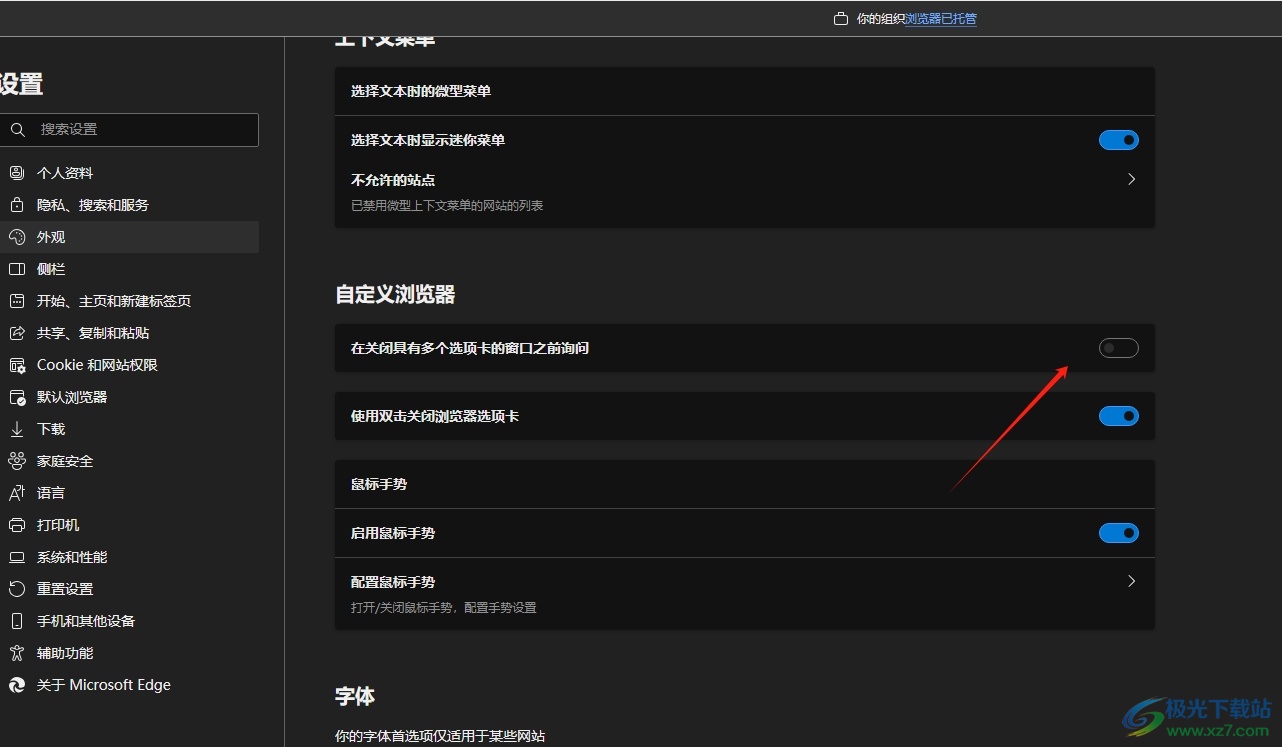Click the 字体 section heading
This screenshot has height=747, width=1282.
click(x=355, y=696)
